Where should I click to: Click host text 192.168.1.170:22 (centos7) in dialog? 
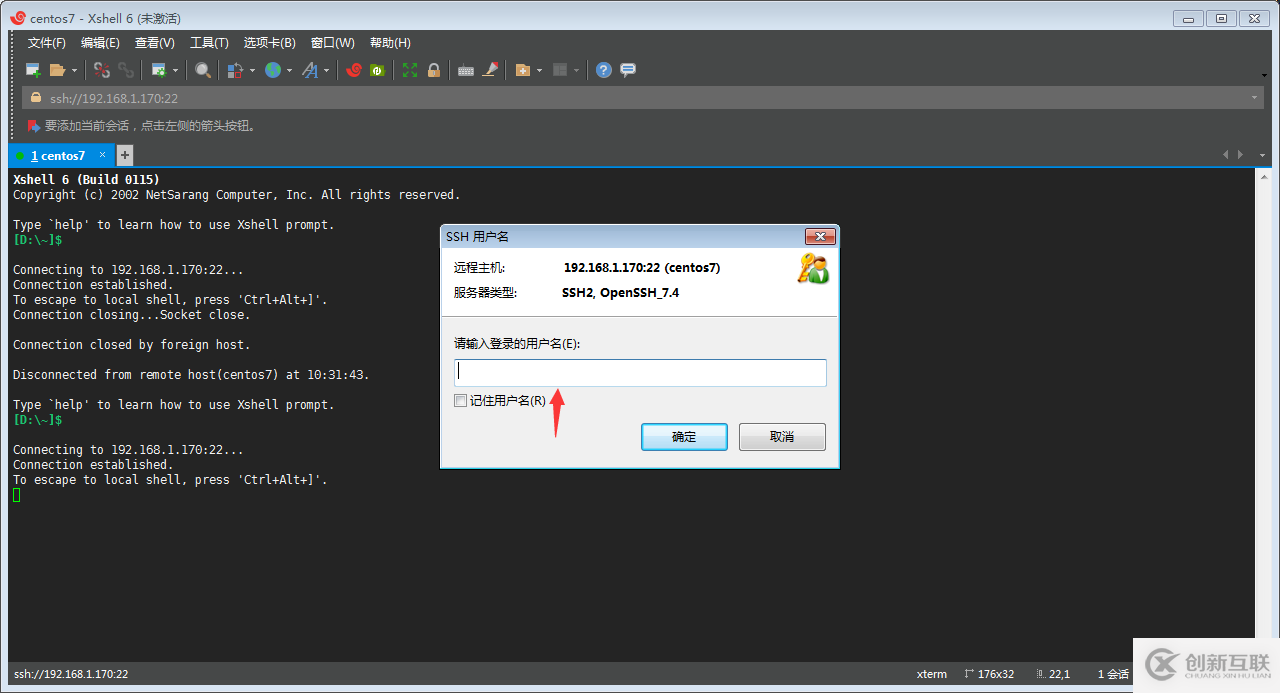click(642, 268)
